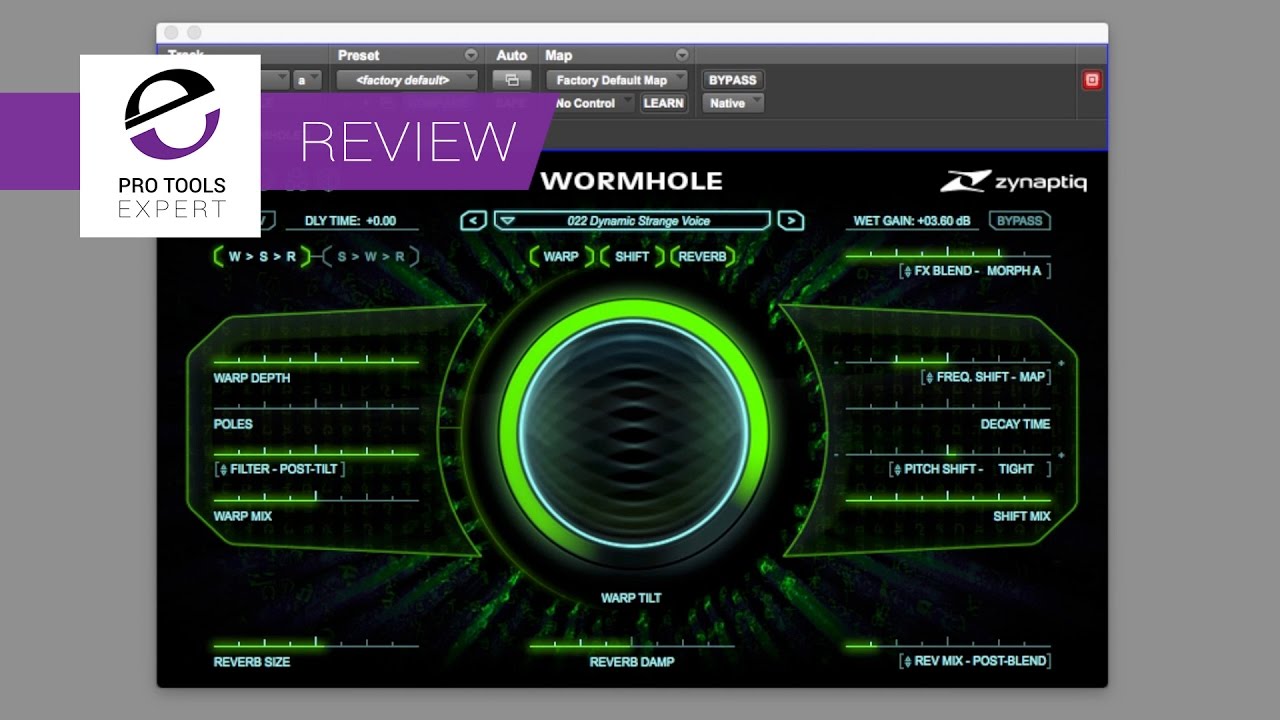Viewport: 1280px width, 720px height.
Task: Toggle the Pro Tools BYPASS button
Action: point(732,80)
